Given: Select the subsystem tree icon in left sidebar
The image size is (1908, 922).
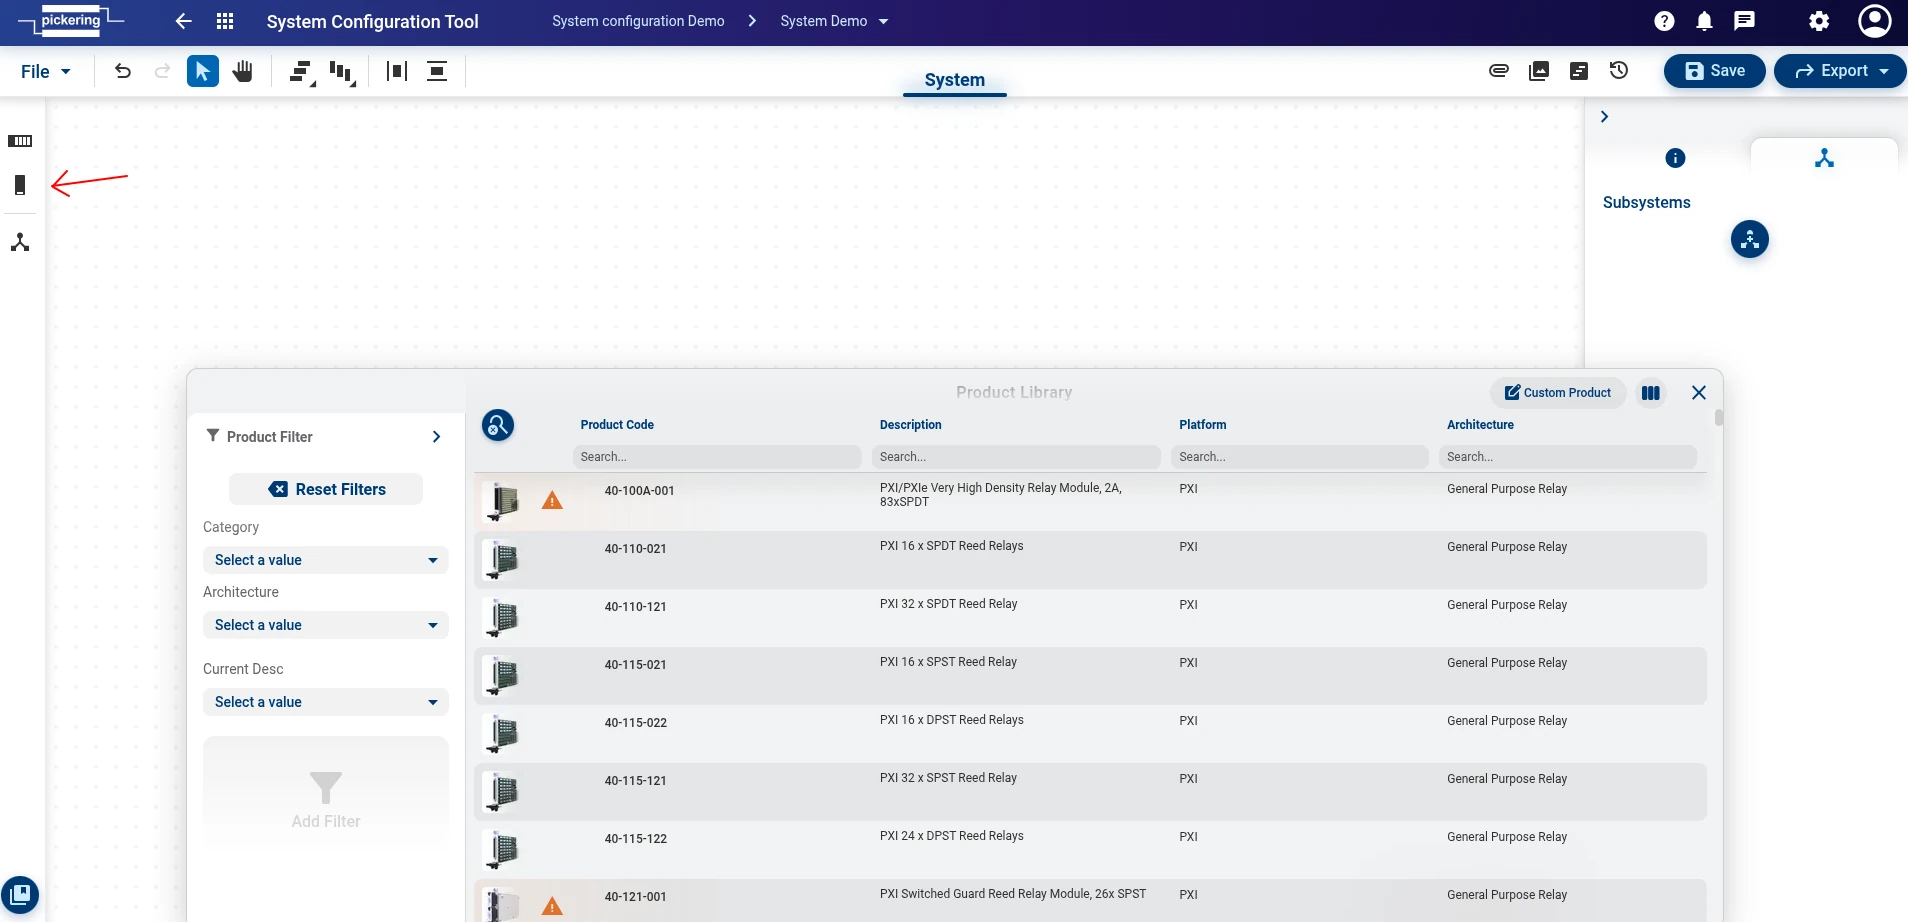Looking at the screenshot, I should coord(20,242).
